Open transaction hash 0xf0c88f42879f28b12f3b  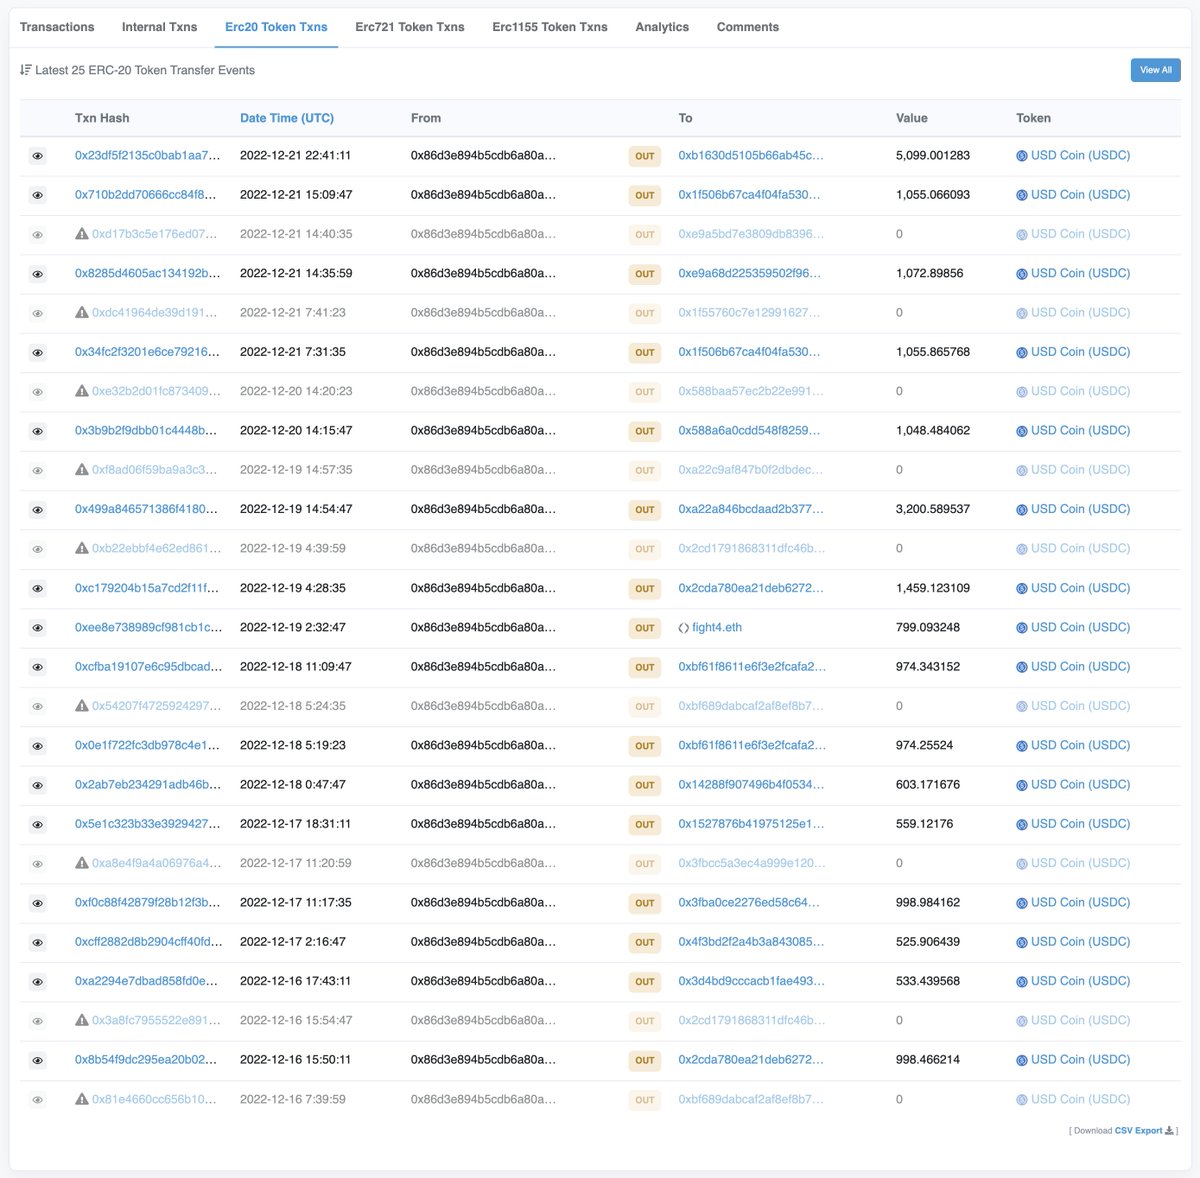[x=148, y=903]
